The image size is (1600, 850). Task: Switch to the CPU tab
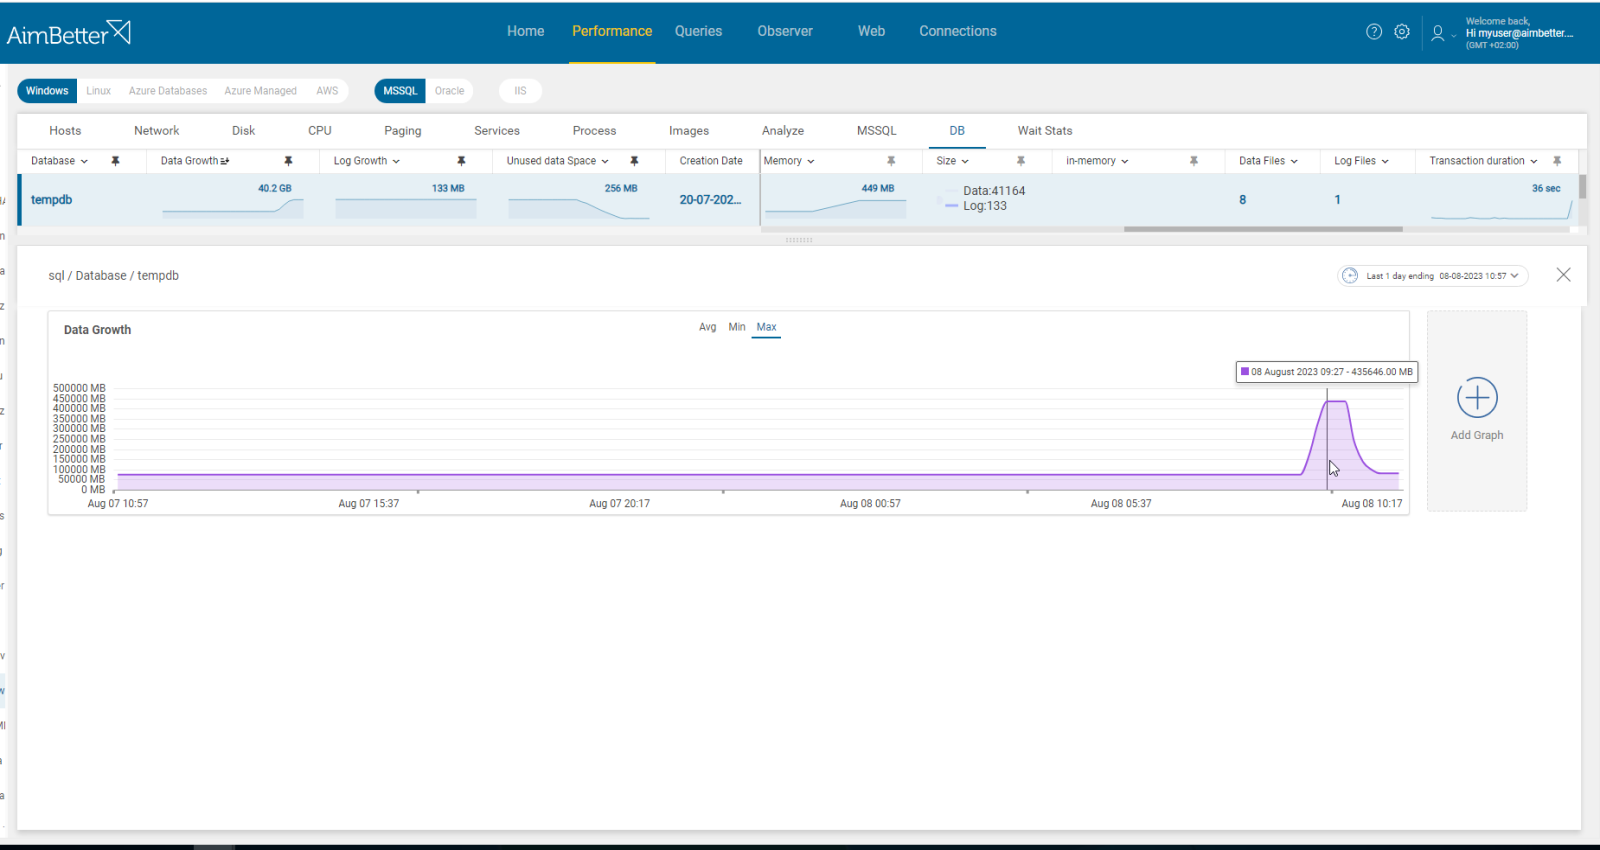point(320,131)
